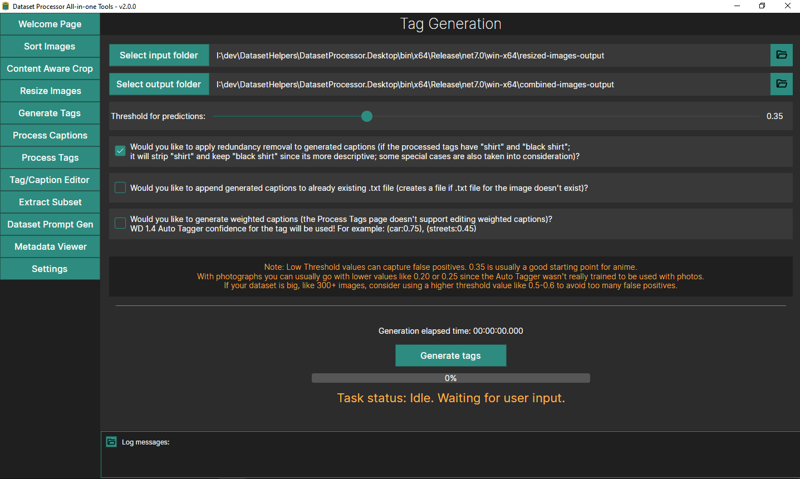Open Settings page in sidebar
The width and height of the screenshot is (800, 479).
pos(50,269)
